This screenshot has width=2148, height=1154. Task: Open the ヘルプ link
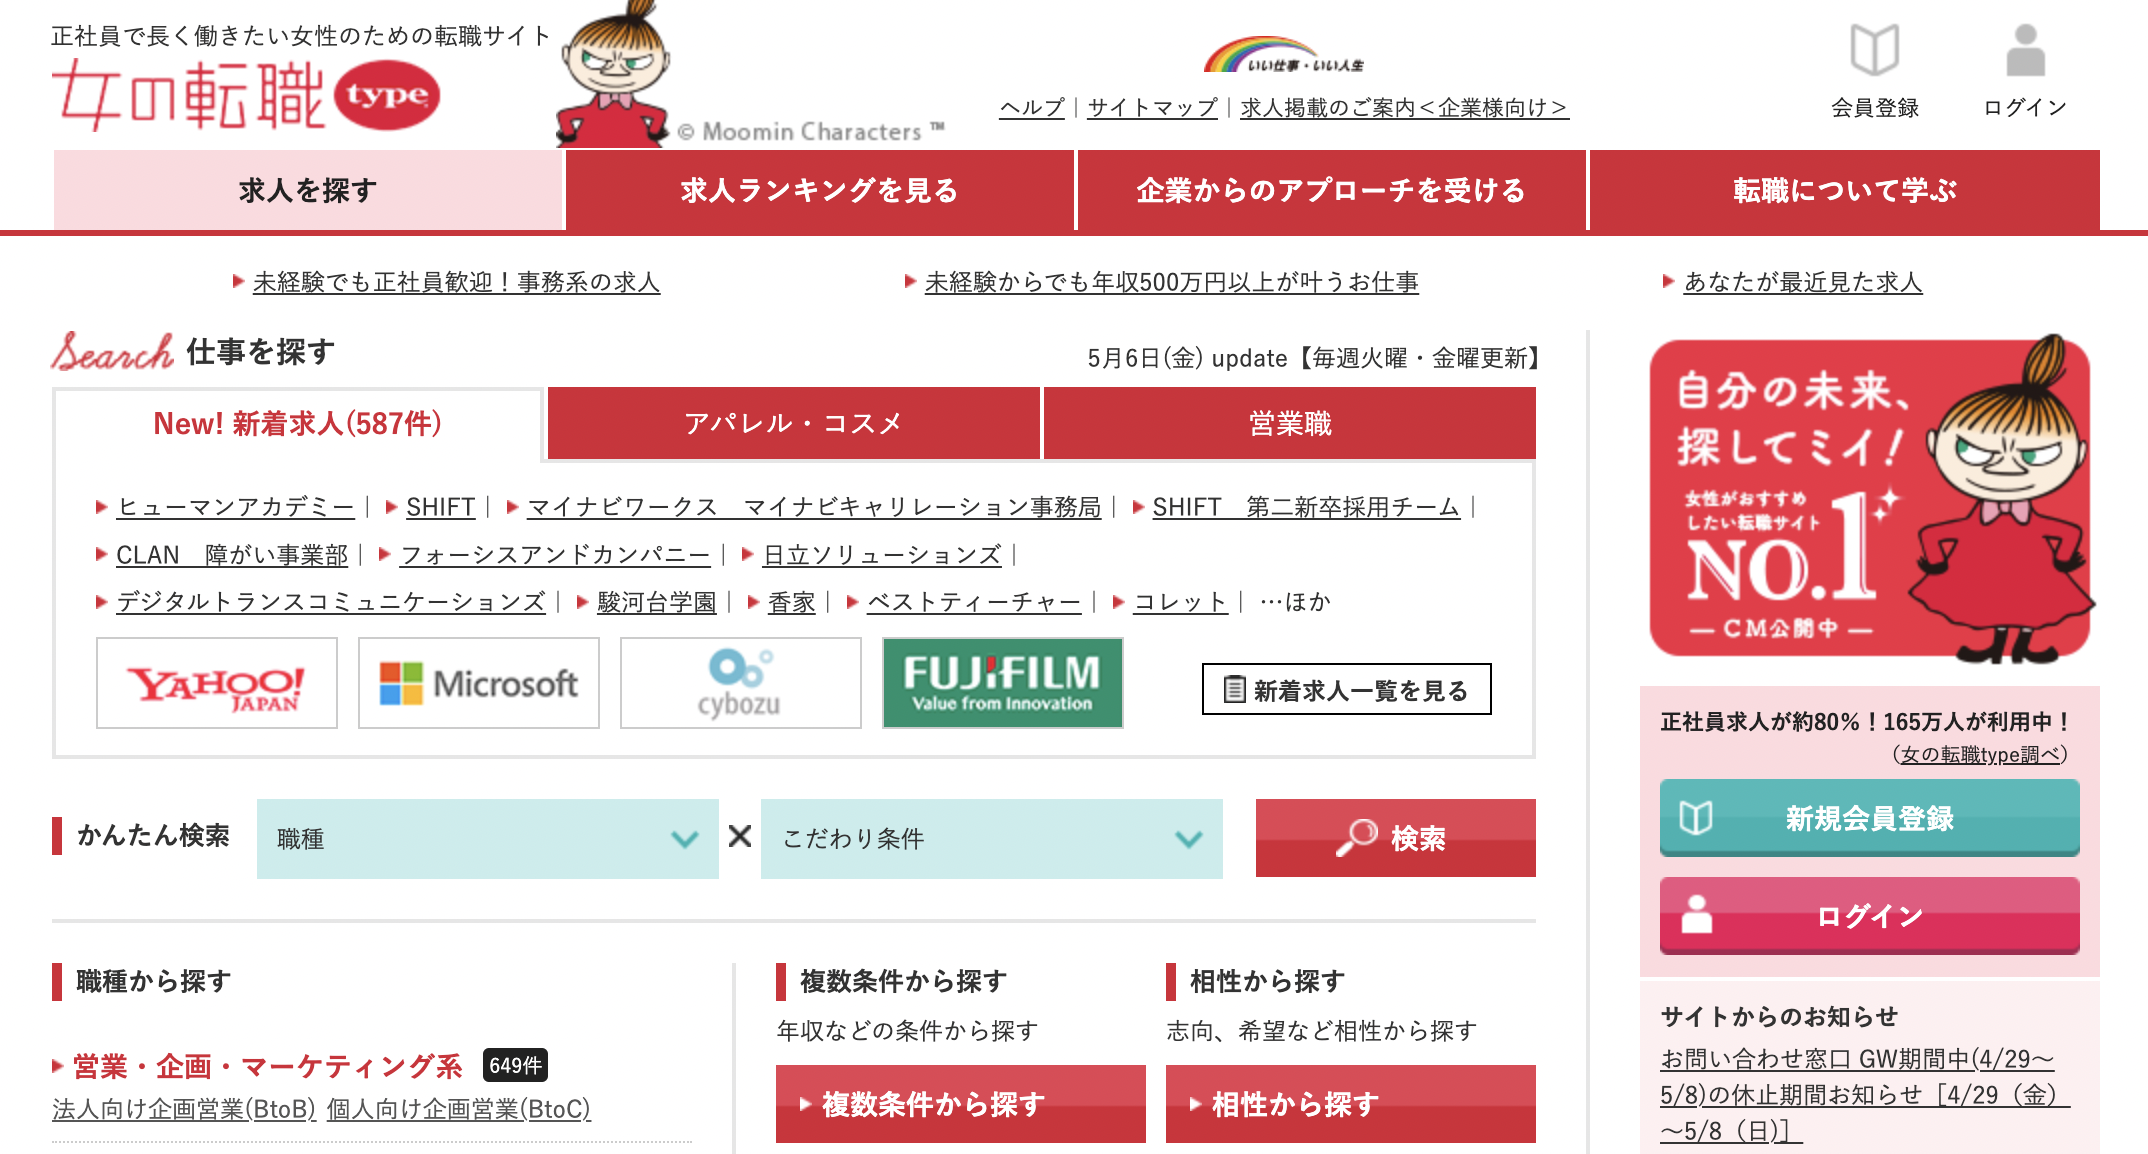(x=1032, y=107)
